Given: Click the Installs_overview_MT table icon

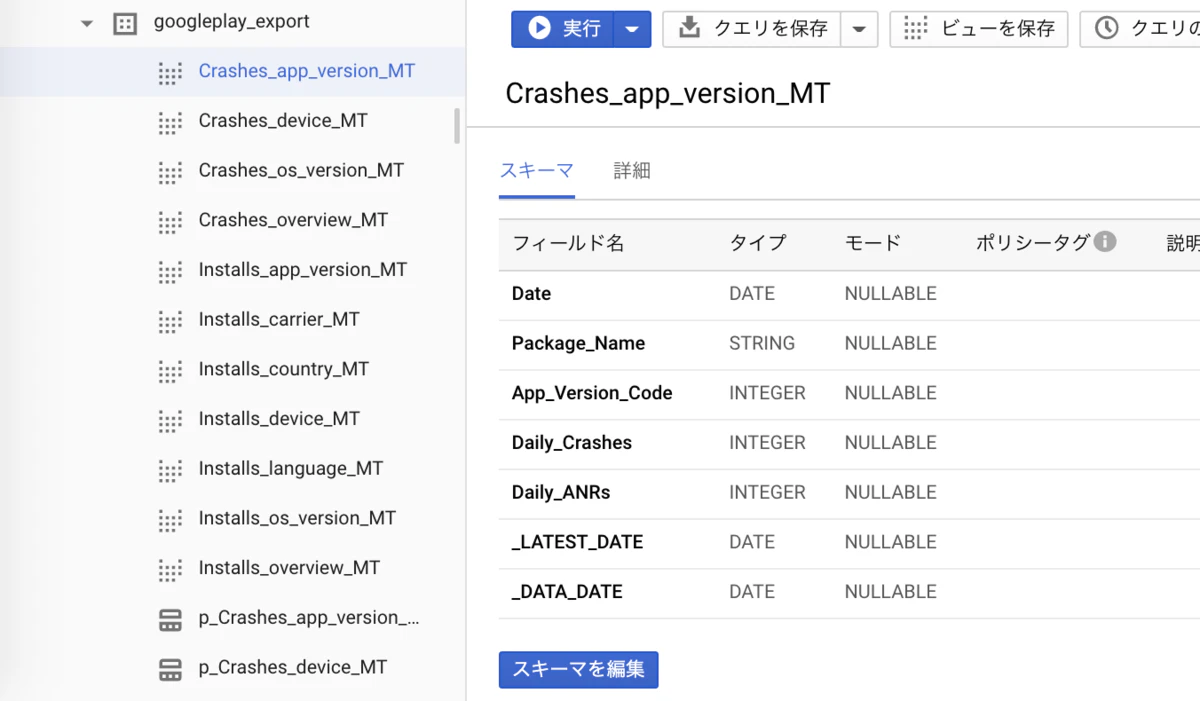Looking at the screenshot, I should [170, 569].
